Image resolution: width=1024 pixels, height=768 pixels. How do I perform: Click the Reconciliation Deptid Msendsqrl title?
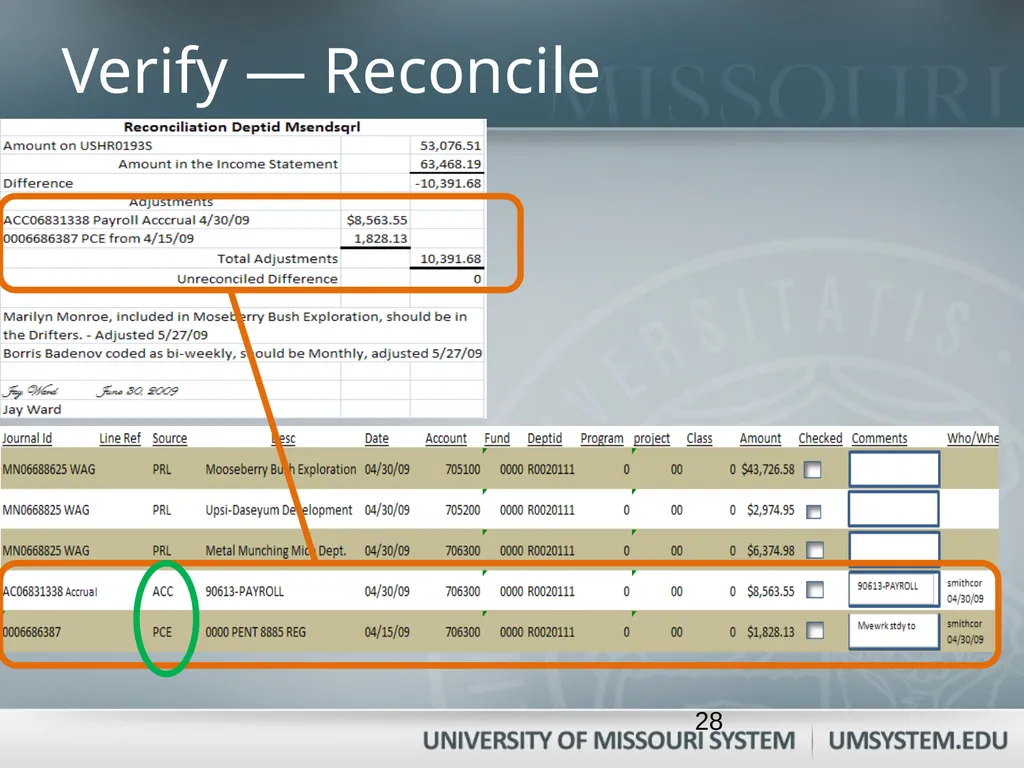242,127
